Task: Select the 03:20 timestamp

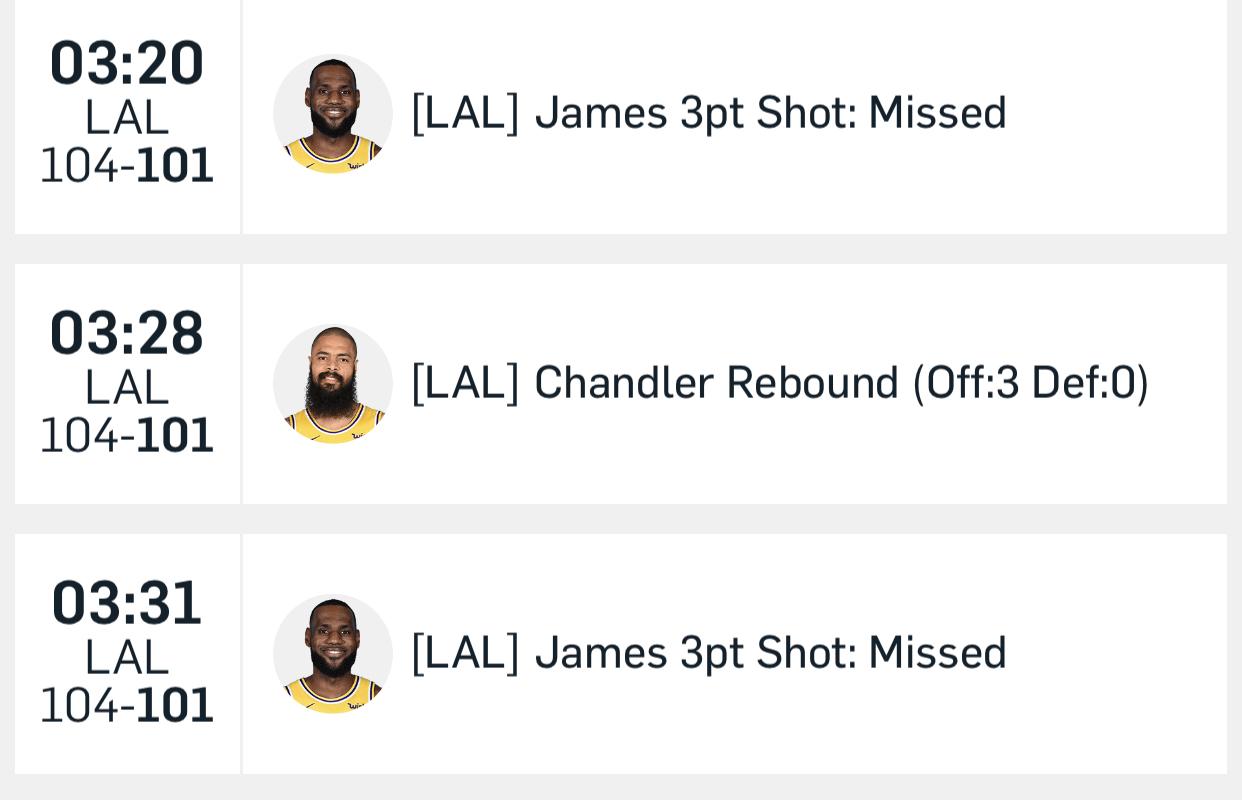Action: click(x=127, y=63)
